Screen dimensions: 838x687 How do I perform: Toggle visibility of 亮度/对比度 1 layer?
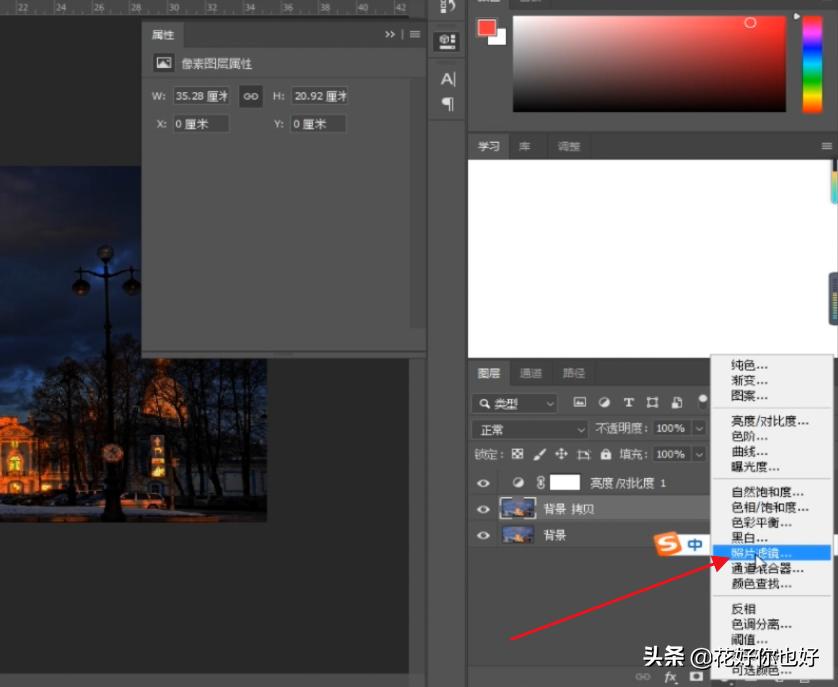tap(483, 483)
